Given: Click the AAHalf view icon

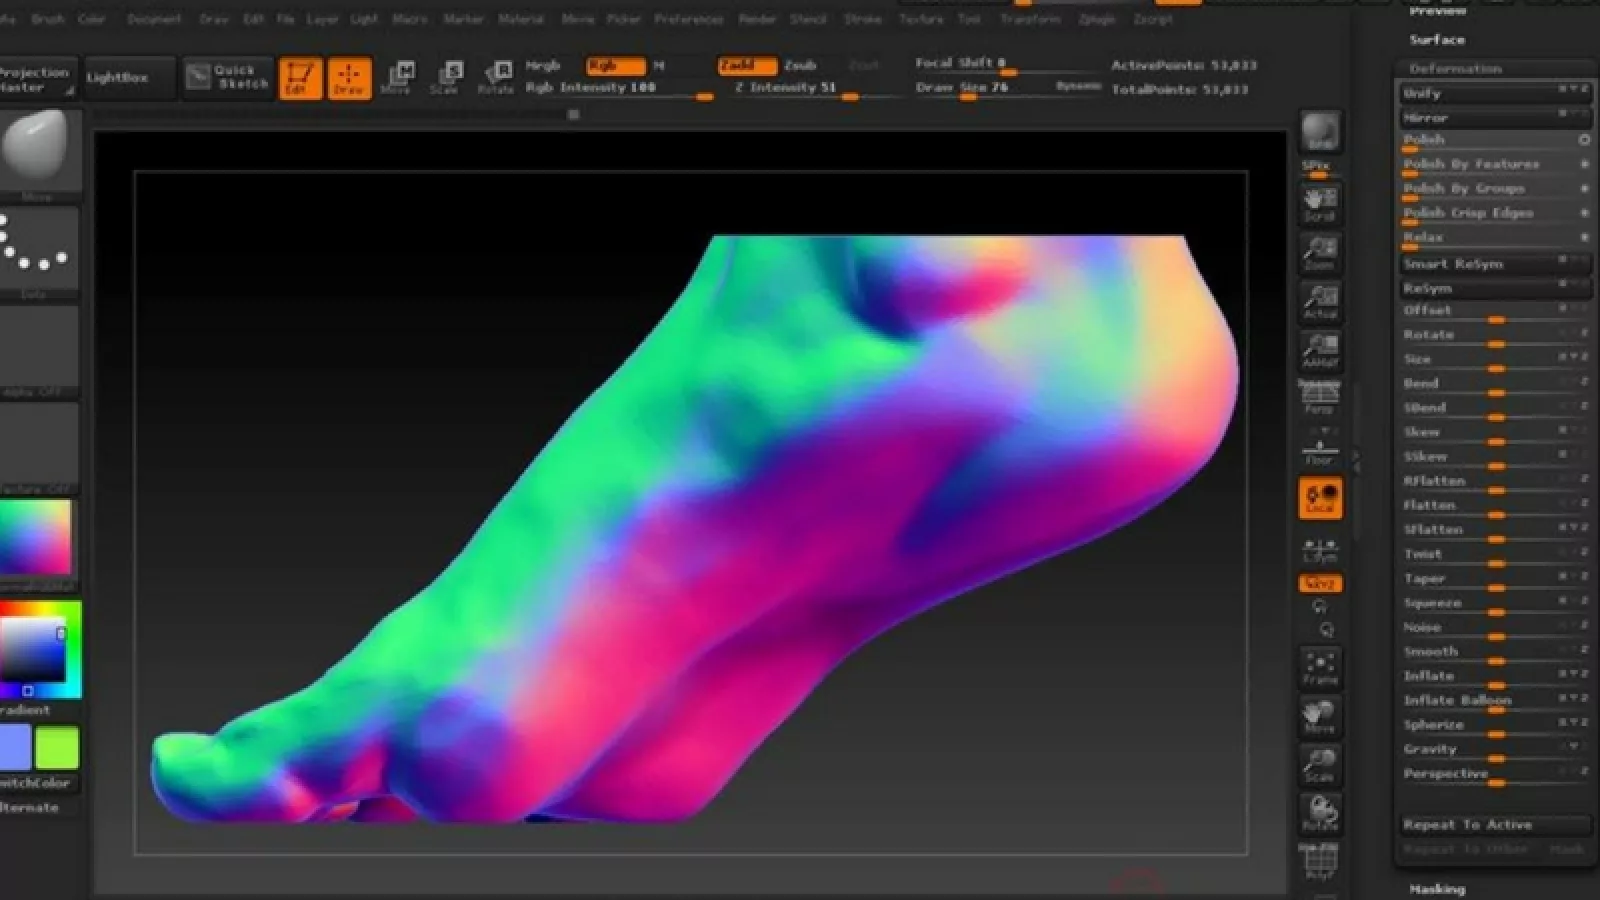Looking at the screenshot, I should pyautogui.click(x=1320, y=351).
